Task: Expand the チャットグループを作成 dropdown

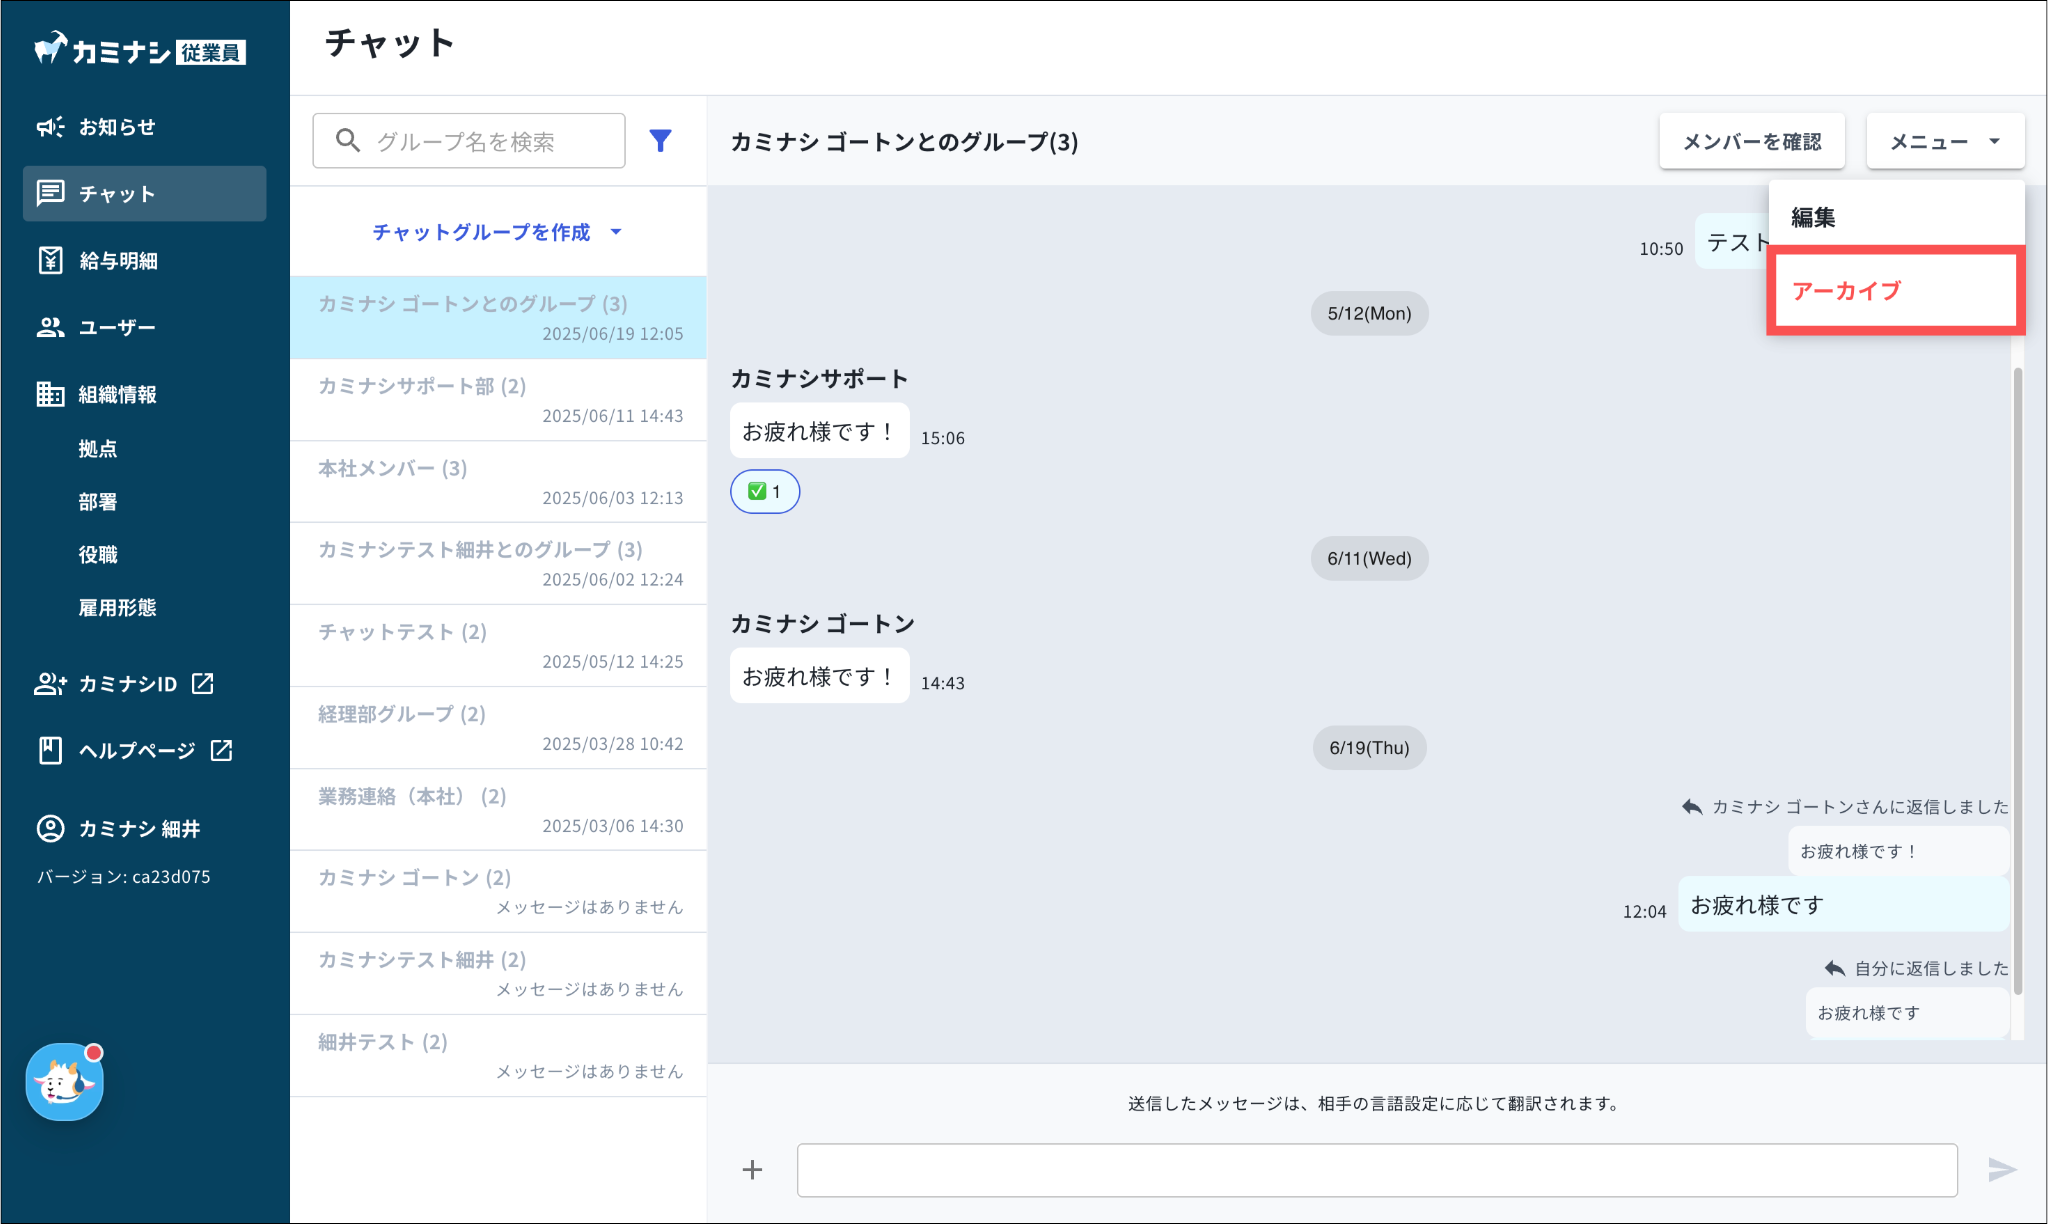Action: 497,232
